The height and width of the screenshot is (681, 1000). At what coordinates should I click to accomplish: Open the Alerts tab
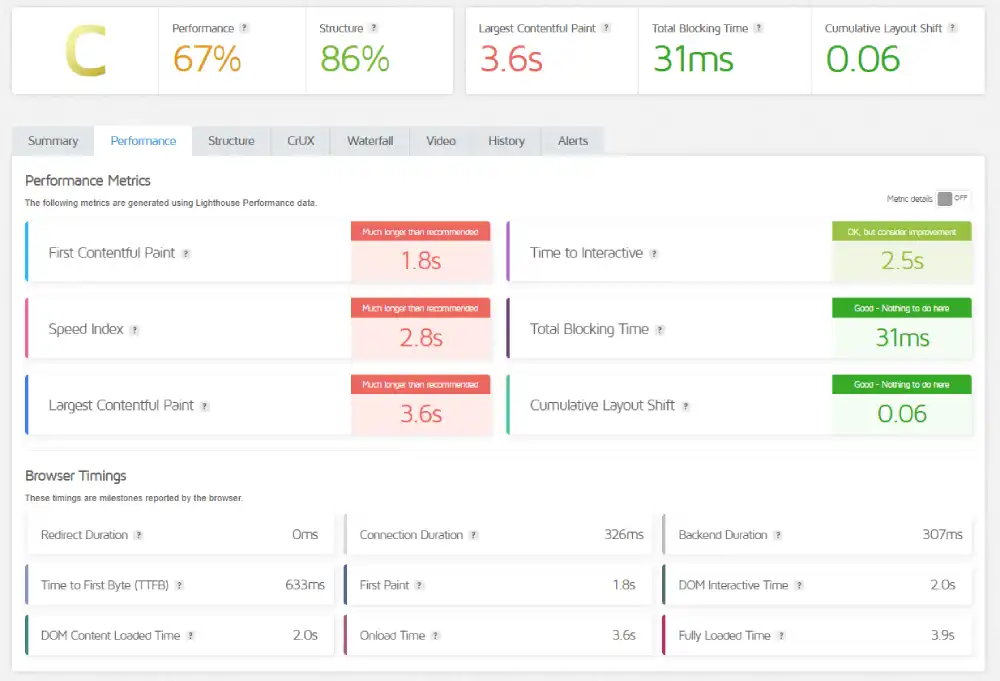(x=573, y=141)
